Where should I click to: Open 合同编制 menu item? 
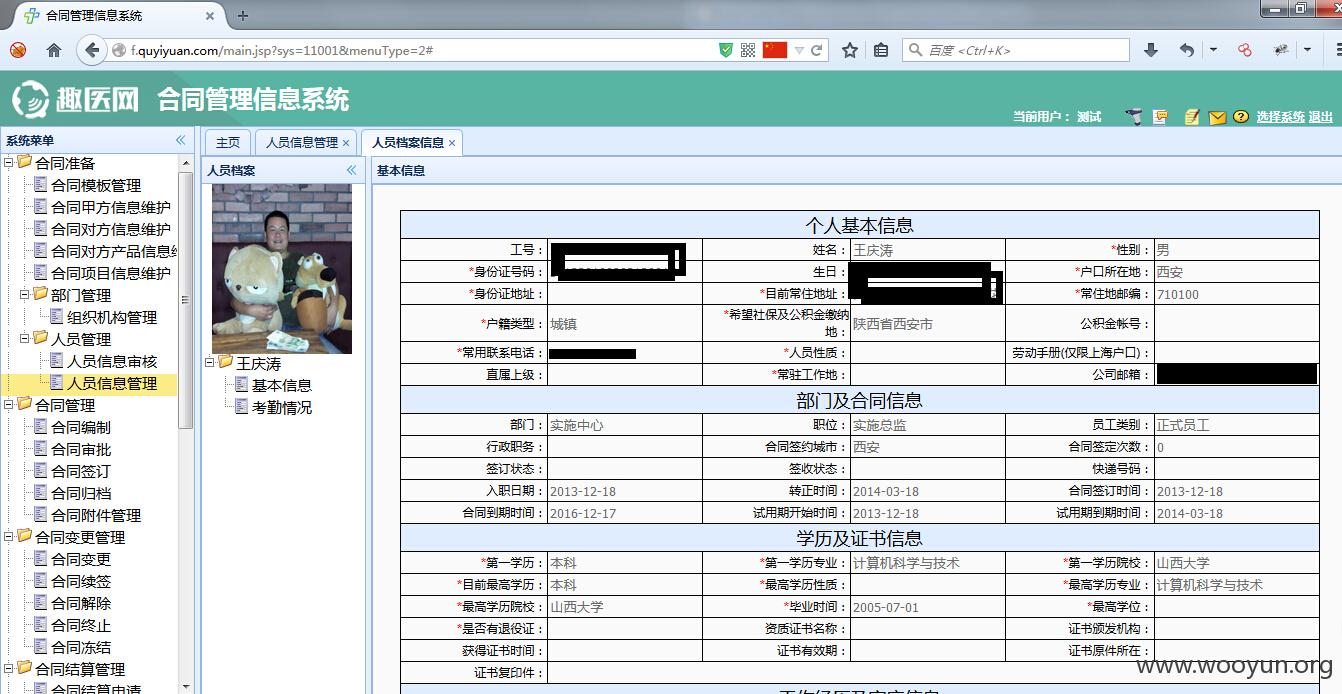click(x=81, y=427)
